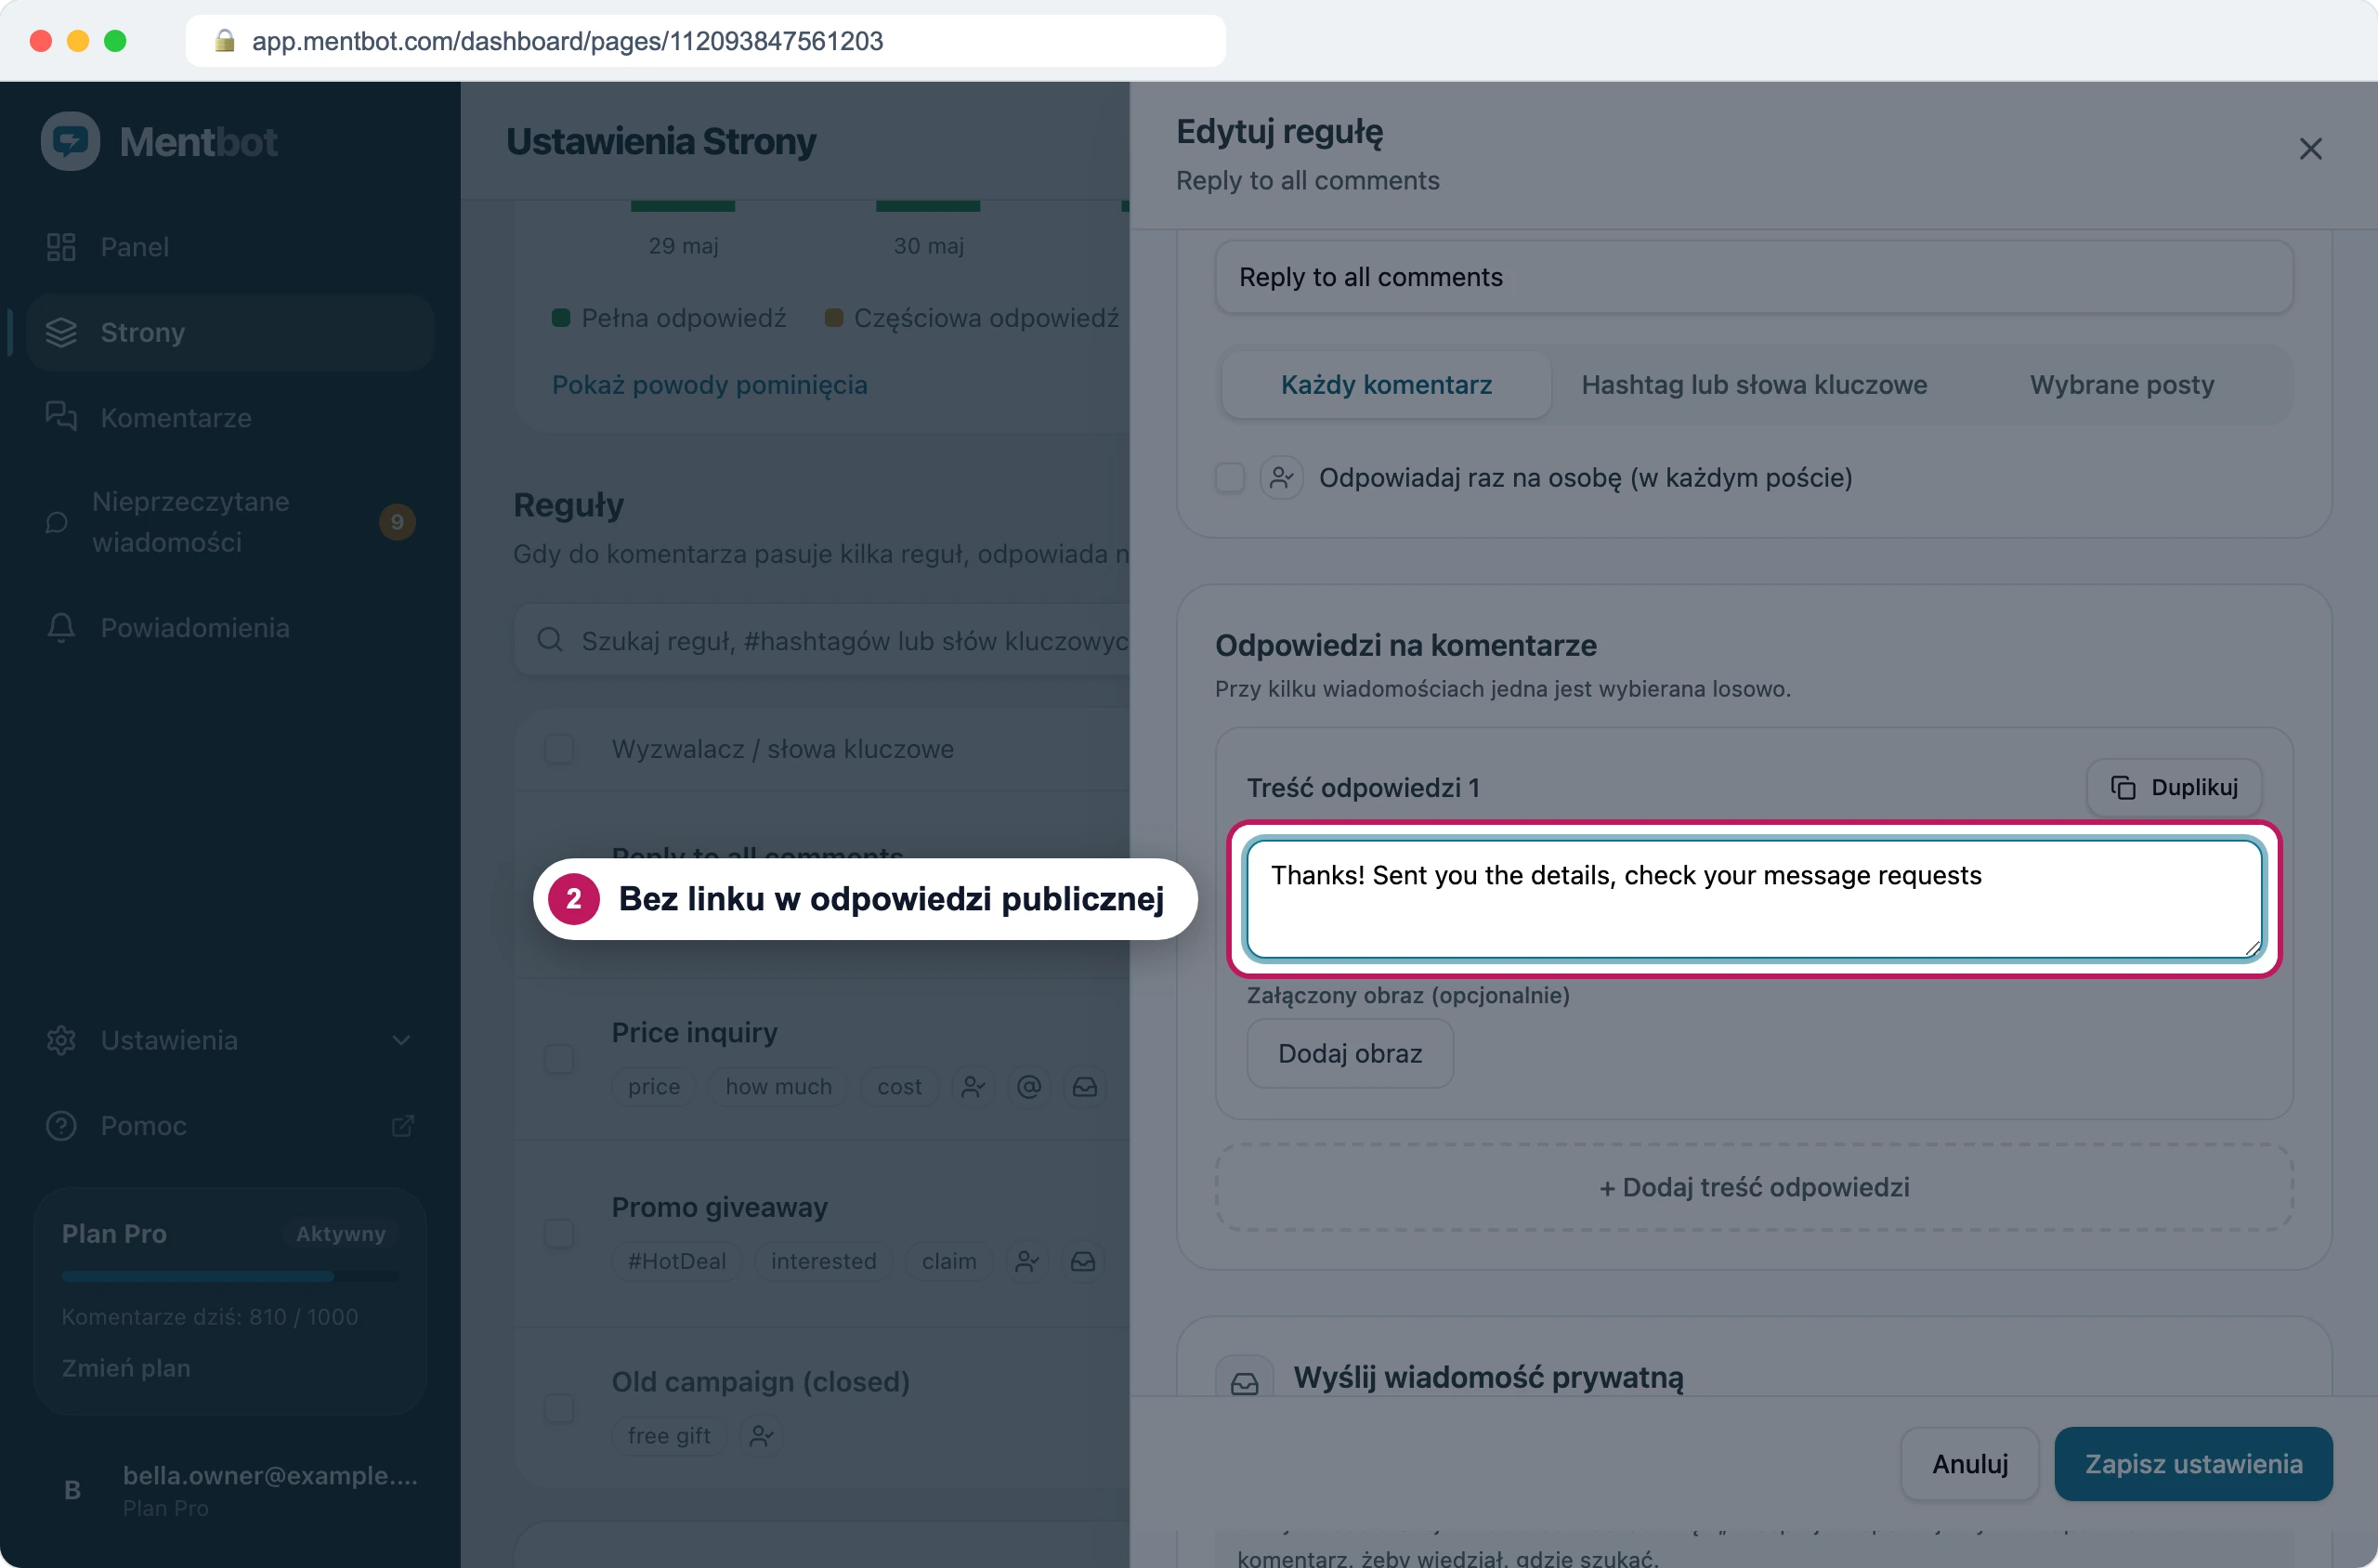Screen dimensions: 2378x1568
Task: Click the Powiadomienia bell icon
Action: [61, 627]
